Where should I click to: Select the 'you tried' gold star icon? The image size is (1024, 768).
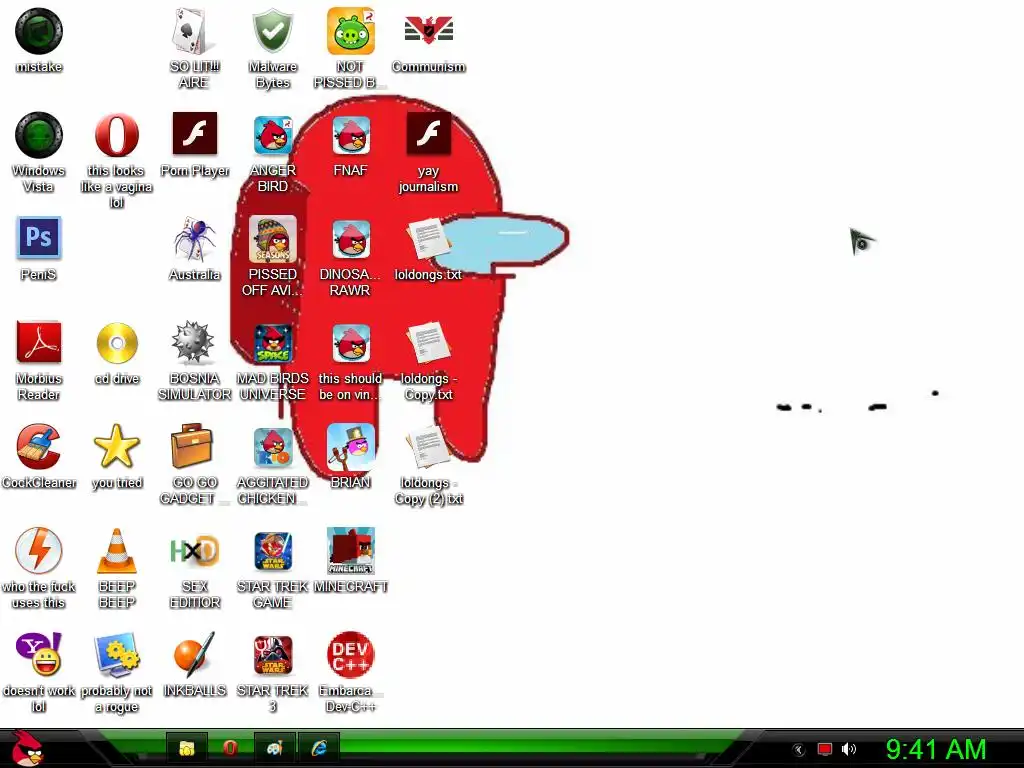click(116, 447)
